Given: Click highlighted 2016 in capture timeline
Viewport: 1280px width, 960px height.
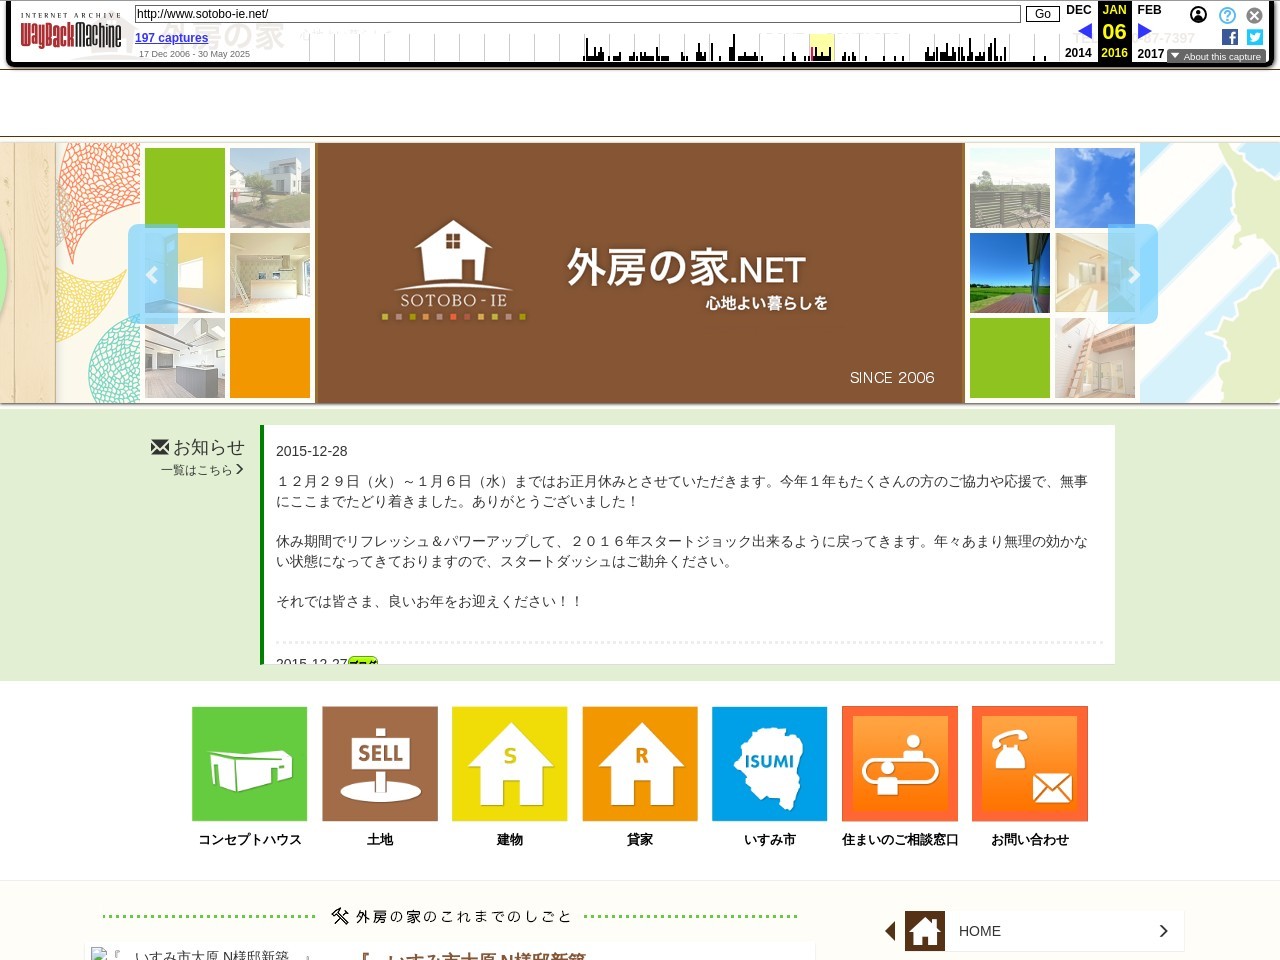Looking at the screenshot, I should pyautogui.click(x=821, y=47).
